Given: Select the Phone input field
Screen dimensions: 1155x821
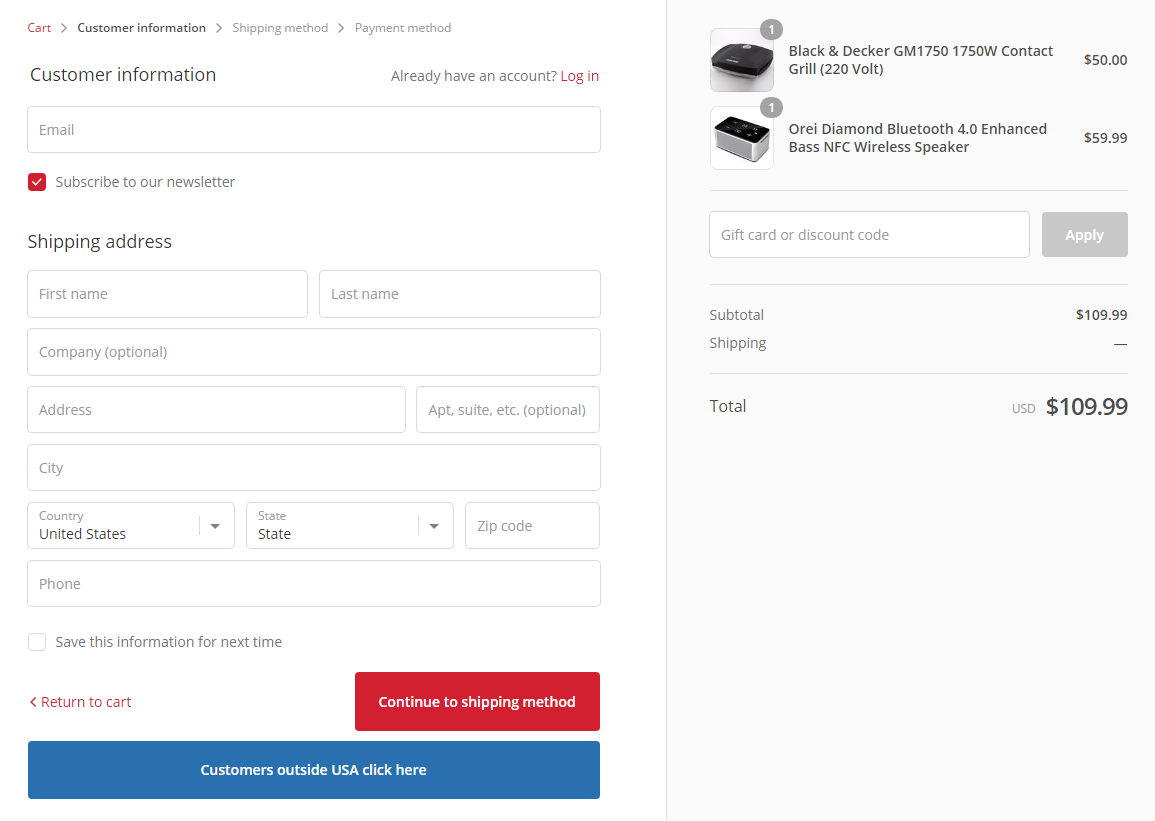Looking at the screenshot, I should pos(313,584).
